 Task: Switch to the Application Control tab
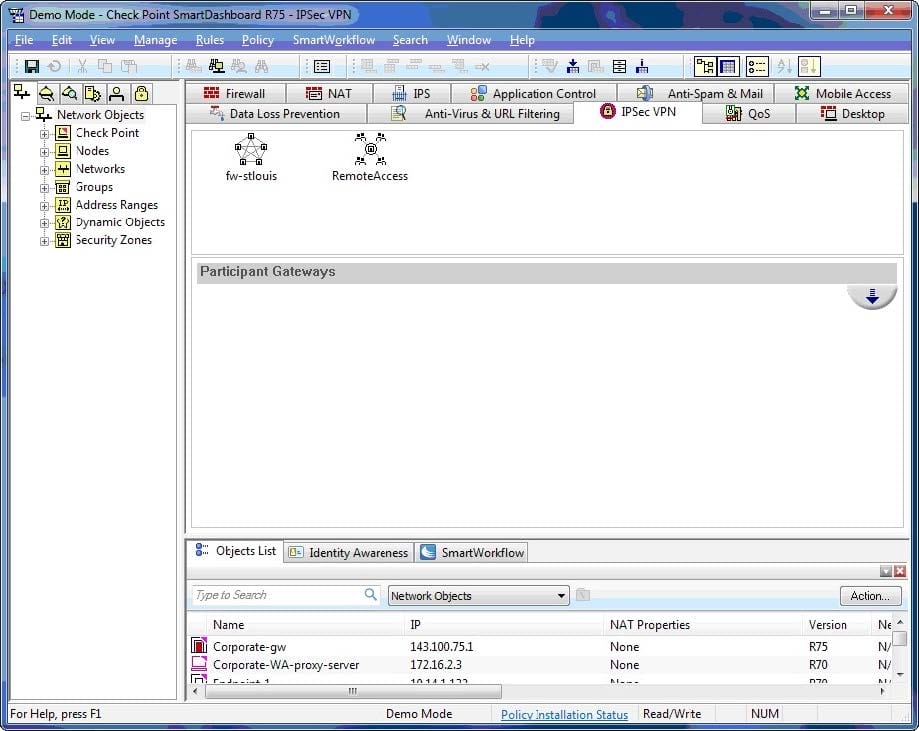[x=533, y=94]
